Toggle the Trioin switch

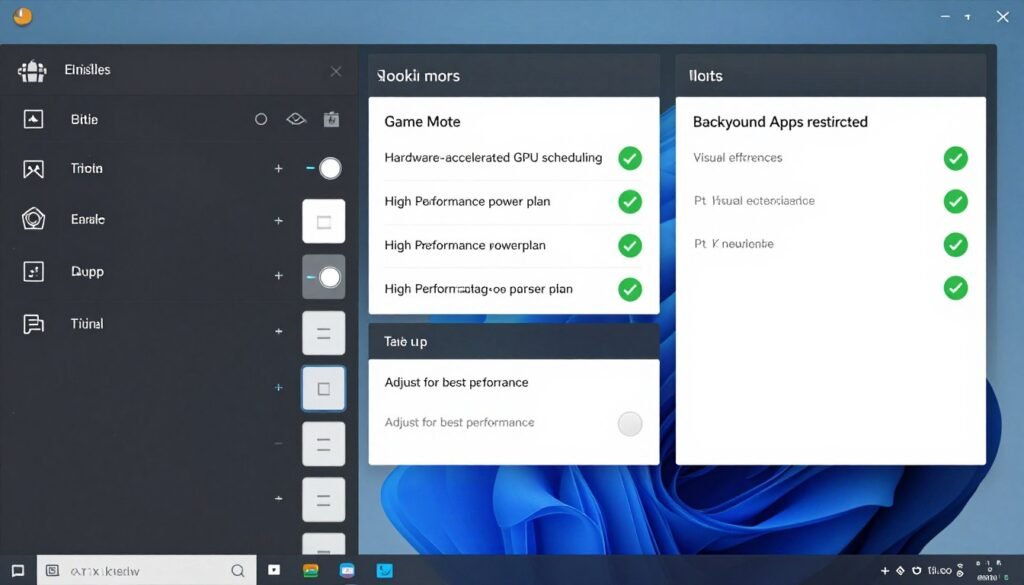click(x=324, y=168)
